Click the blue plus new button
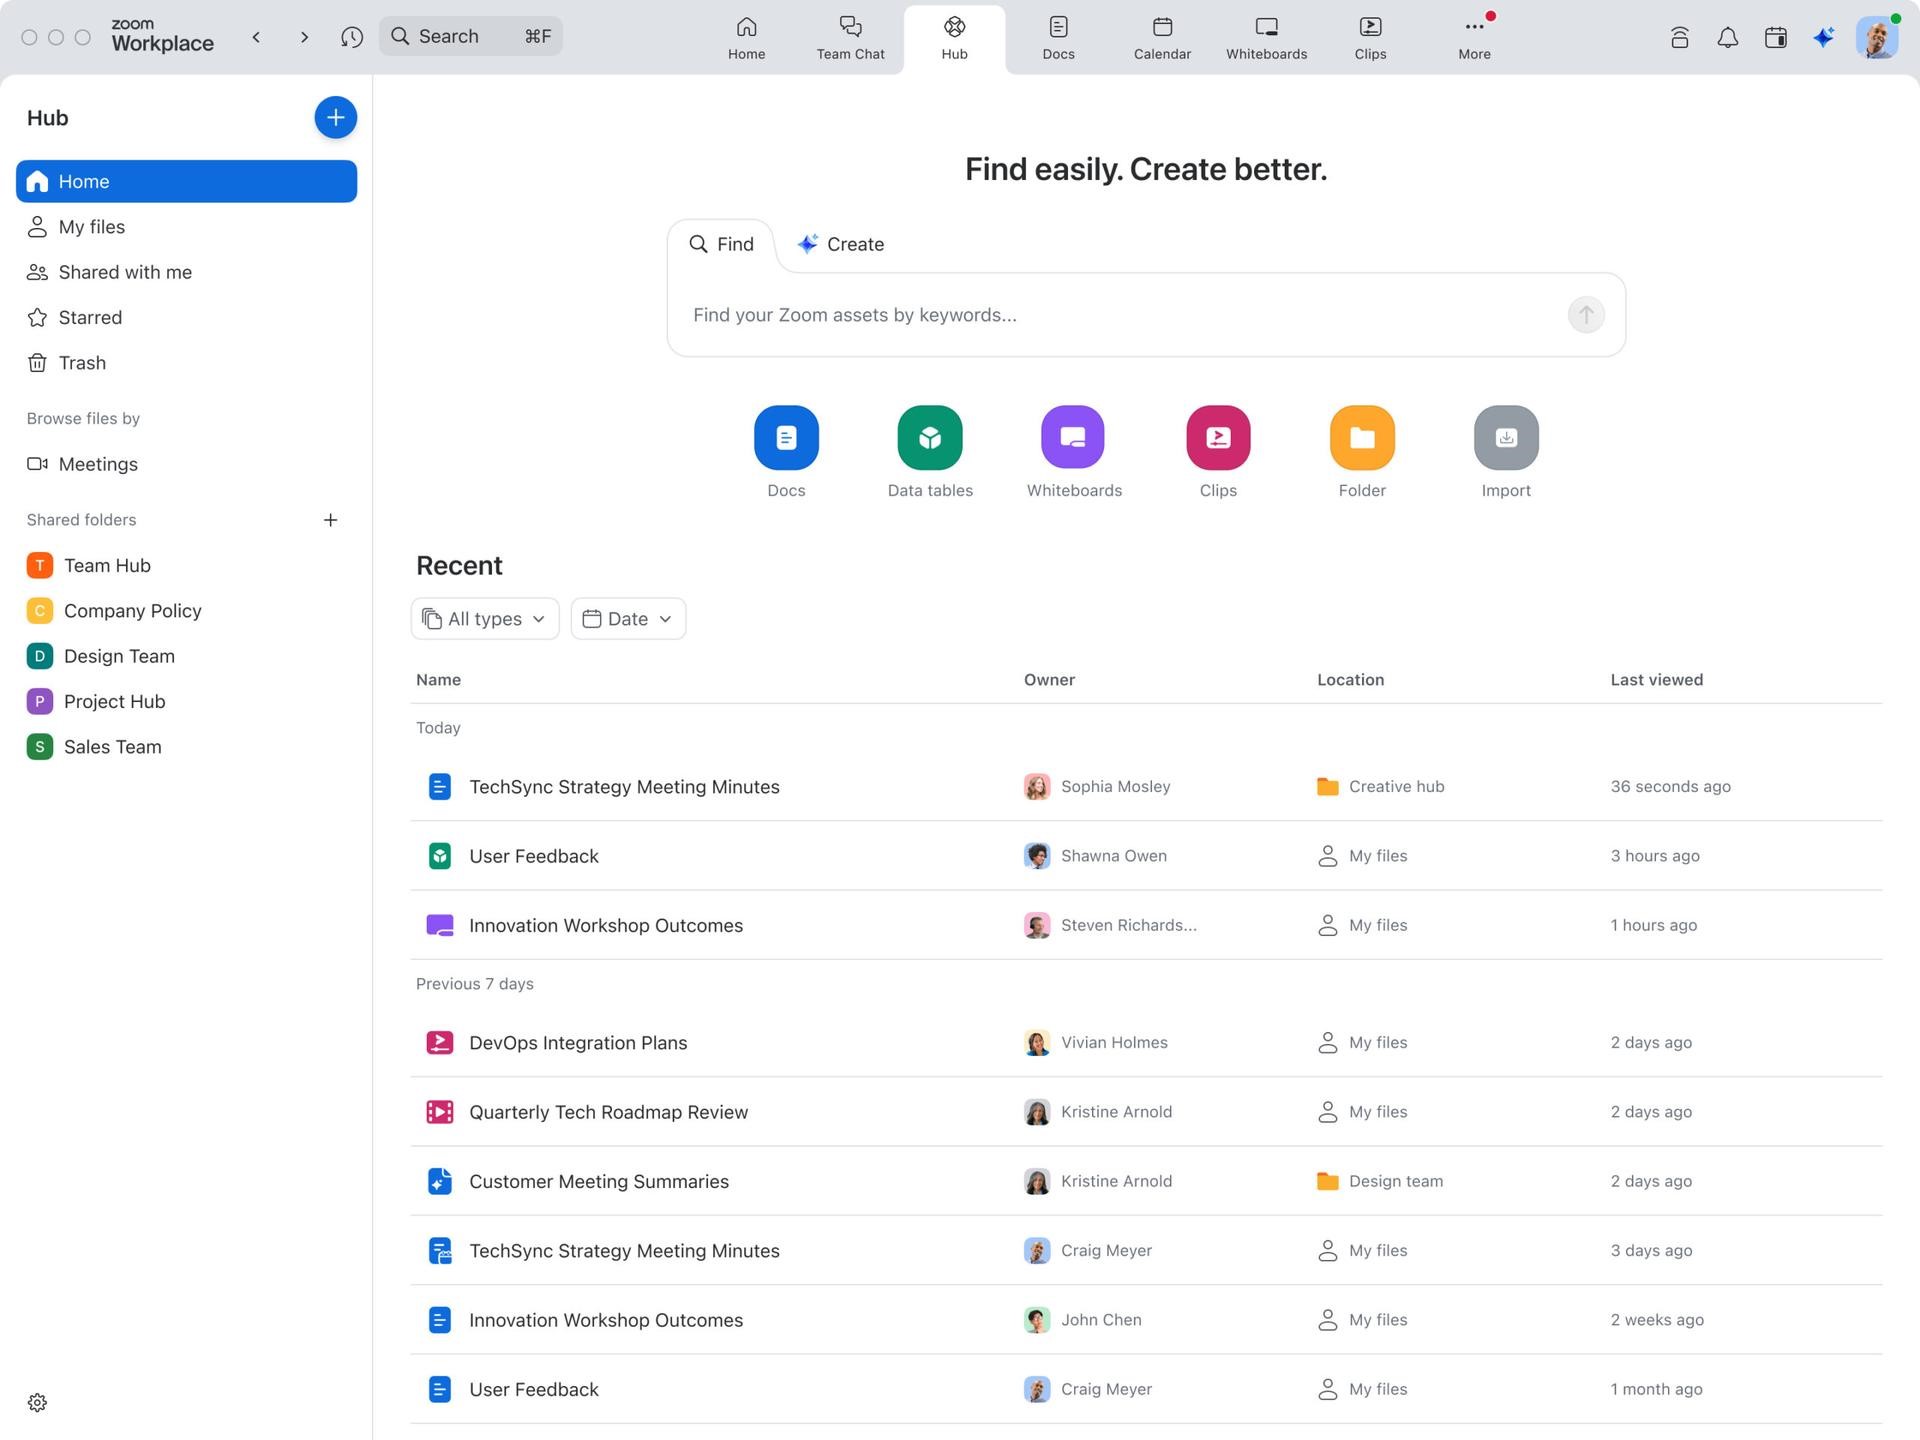 [335, 117]
